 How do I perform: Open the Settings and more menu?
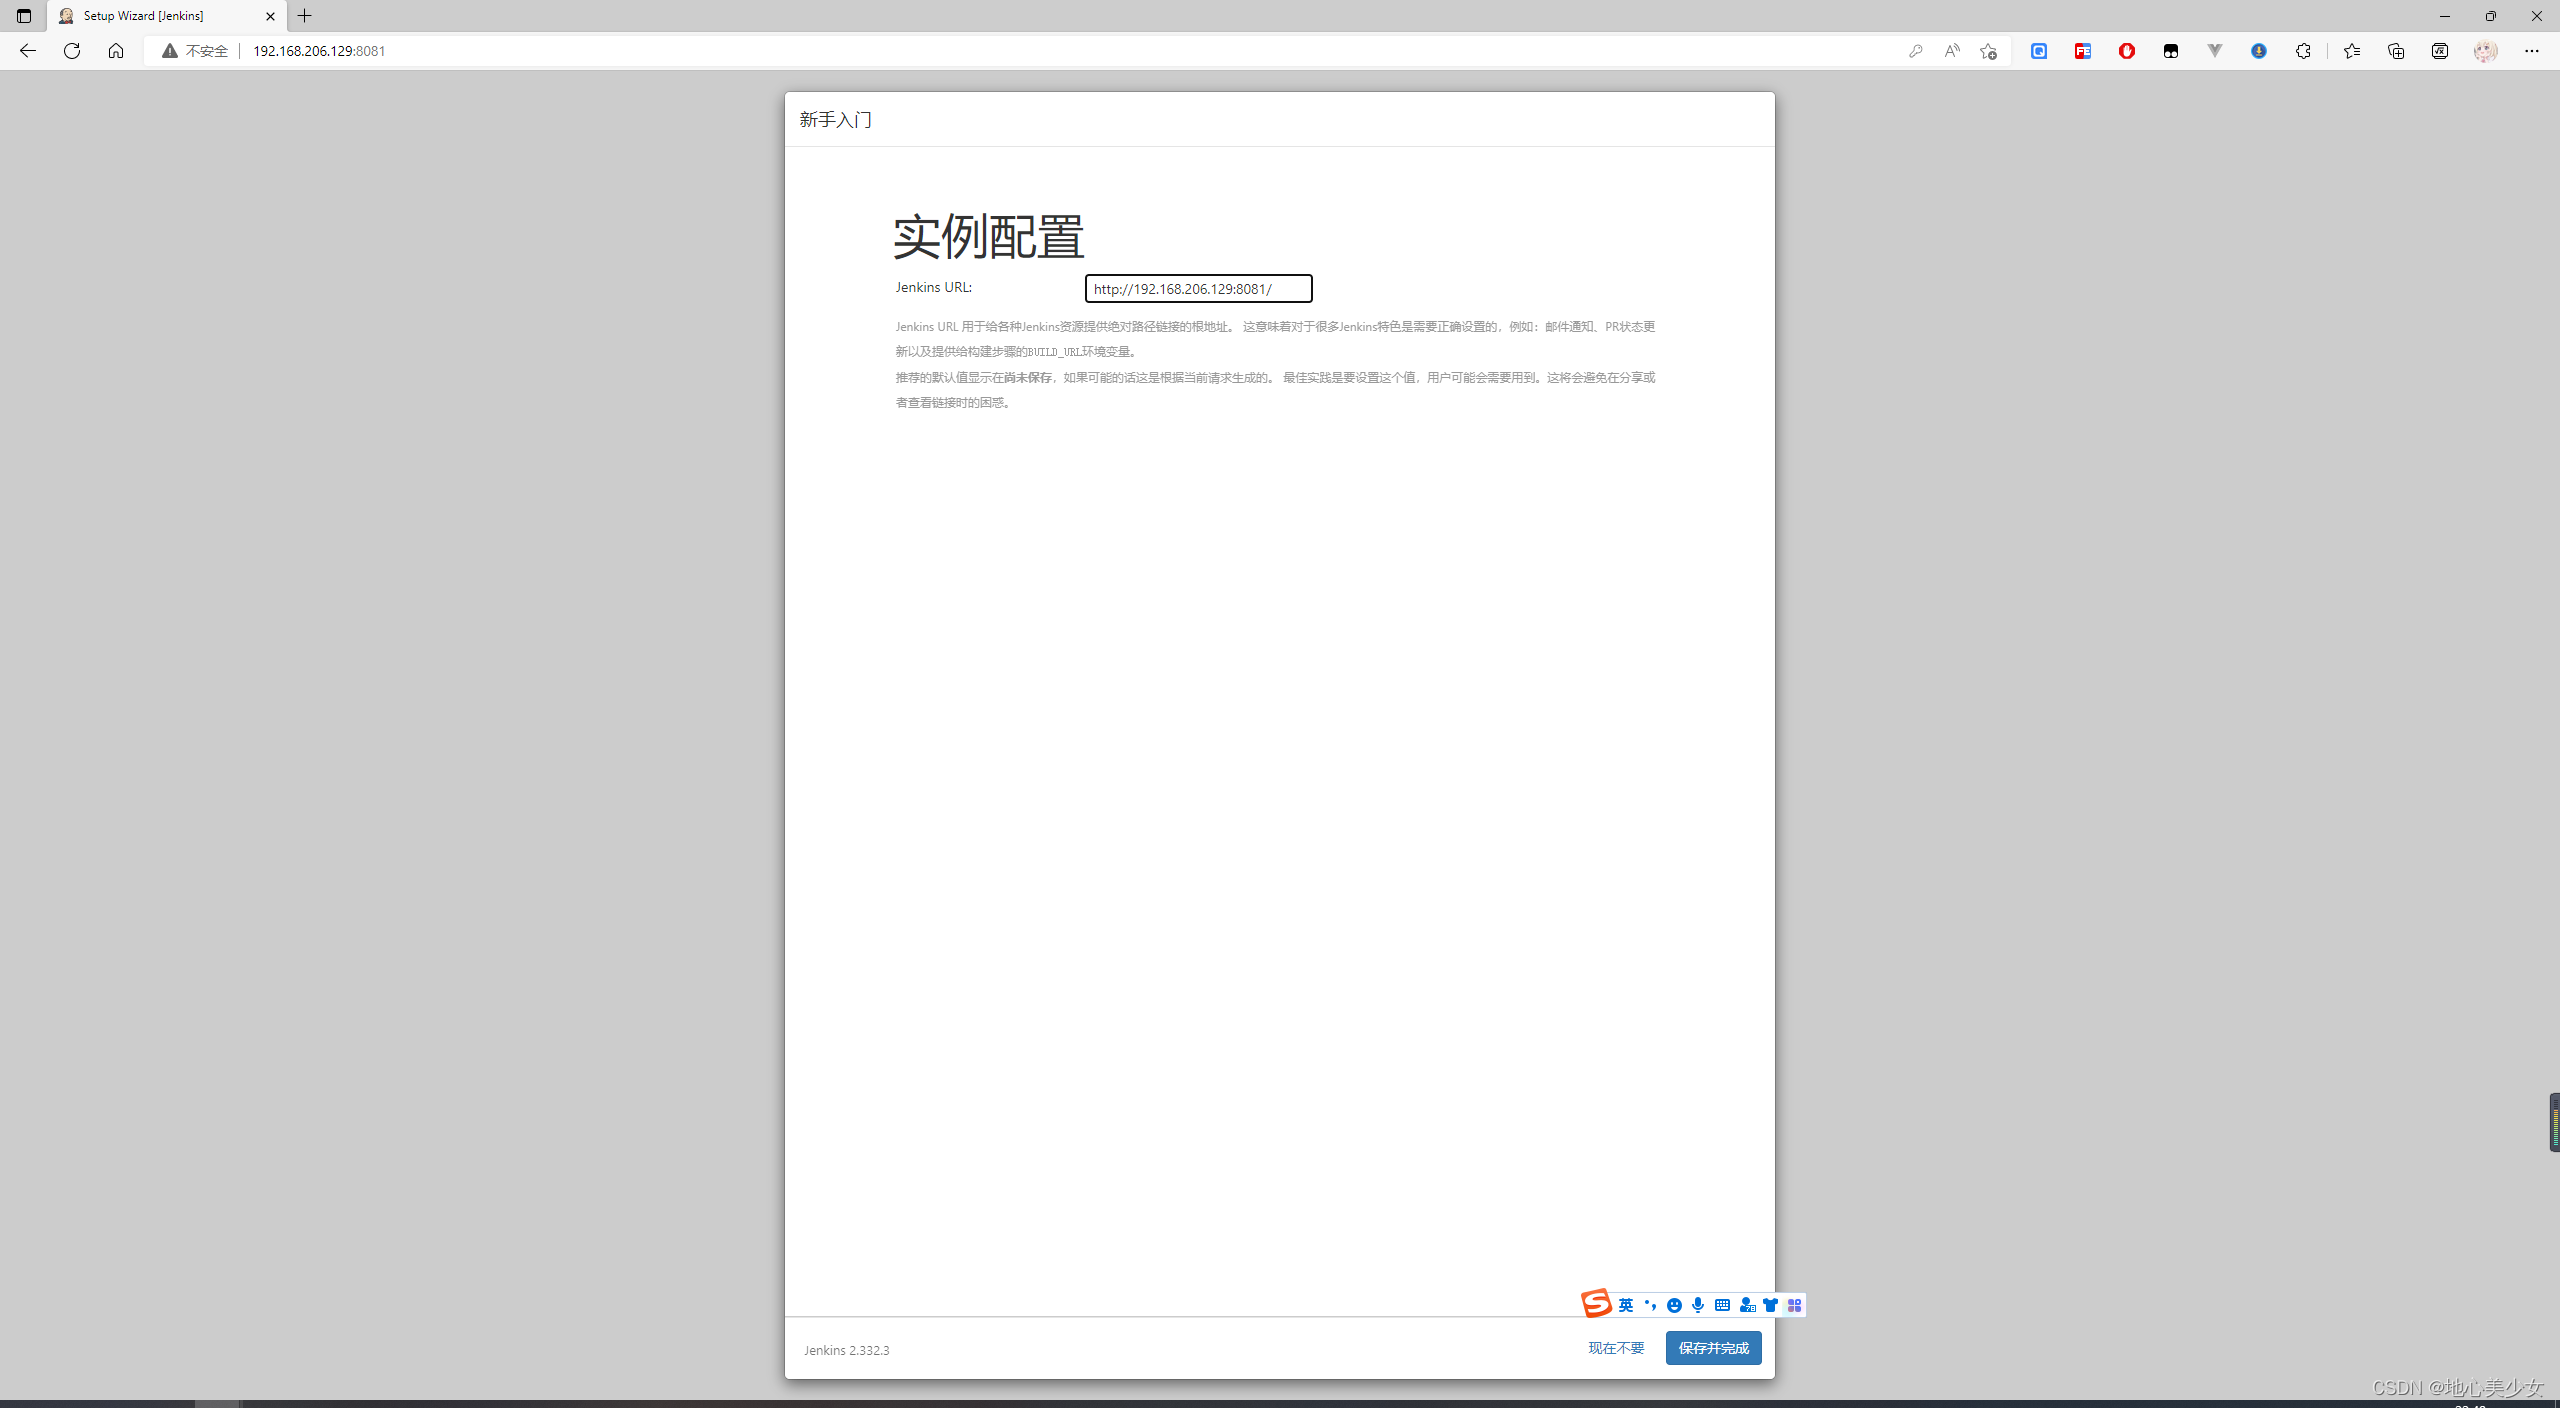tap(2532, 51)
